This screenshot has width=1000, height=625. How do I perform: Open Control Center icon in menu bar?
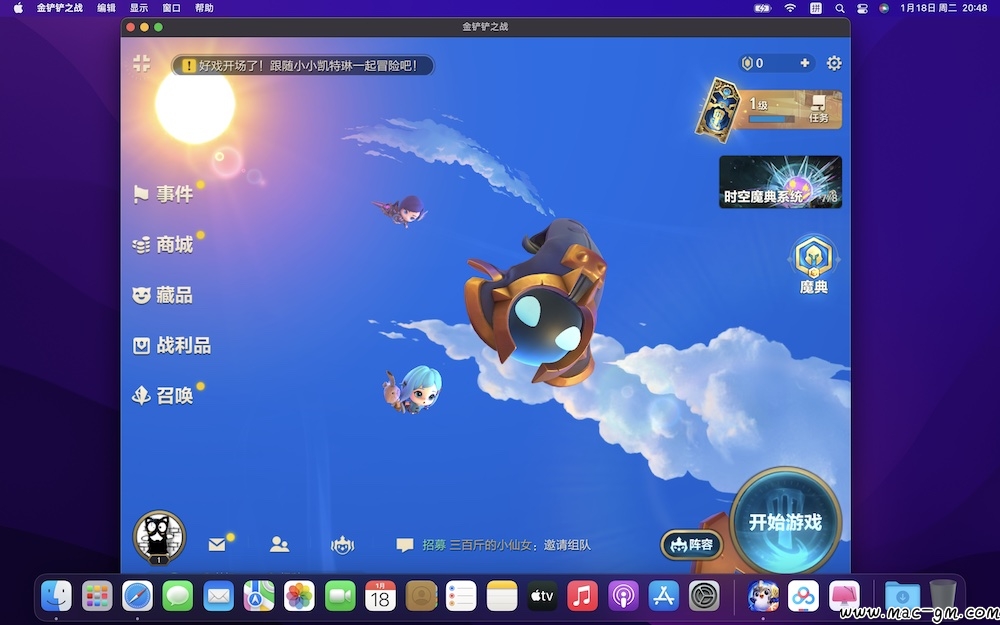click(862, 8)
